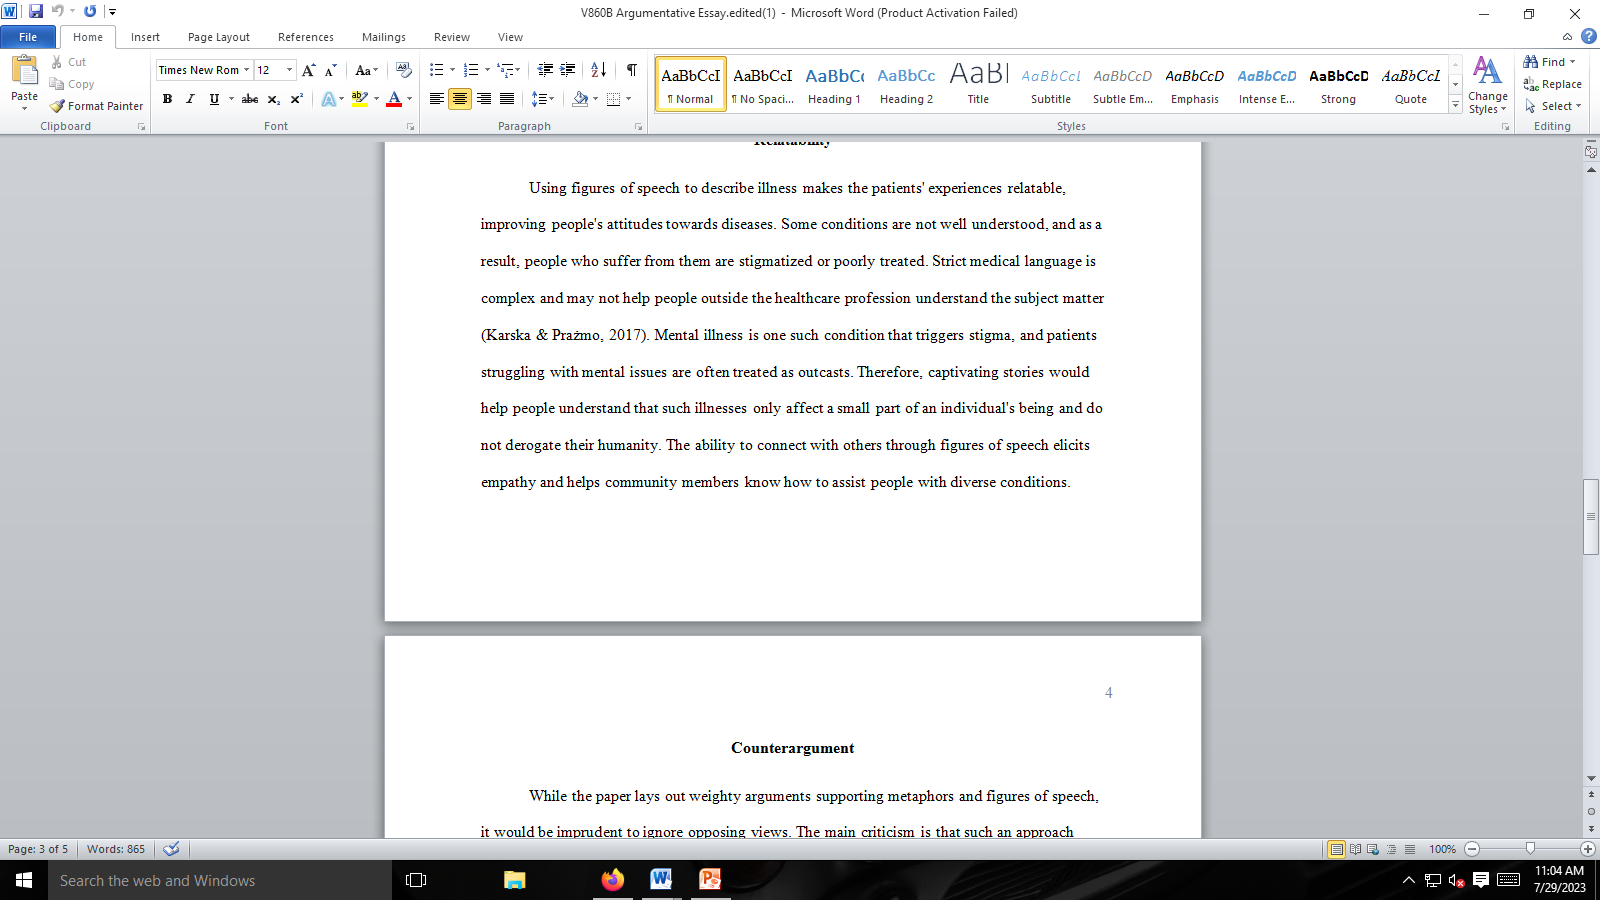
Task: Toggle subscript formatting
Action: 273,99
